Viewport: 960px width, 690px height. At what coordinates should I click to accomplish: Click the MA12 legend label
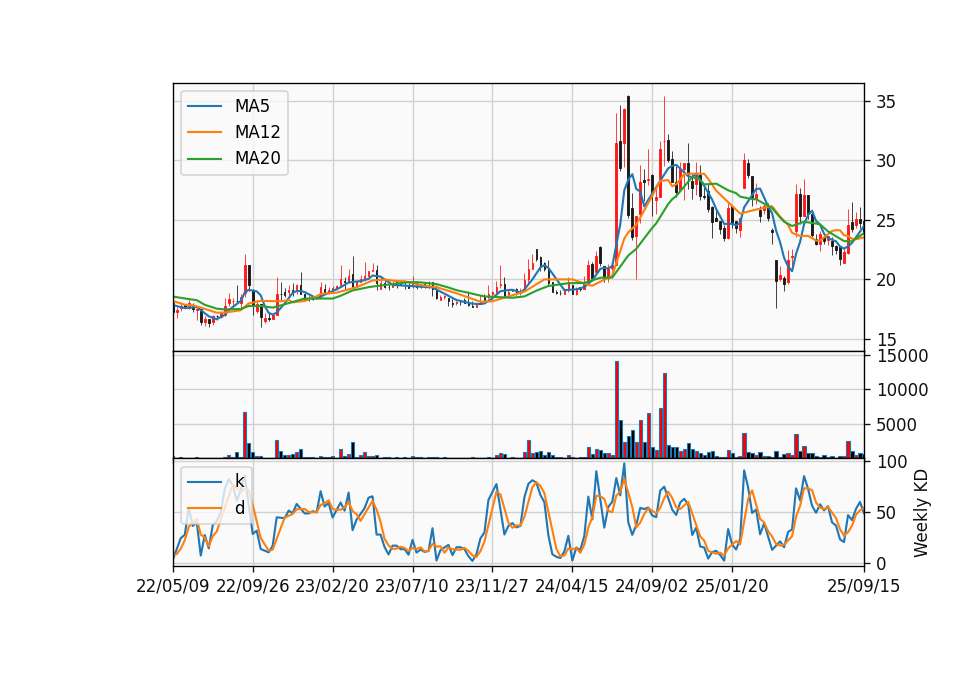(x=257, y=132)
